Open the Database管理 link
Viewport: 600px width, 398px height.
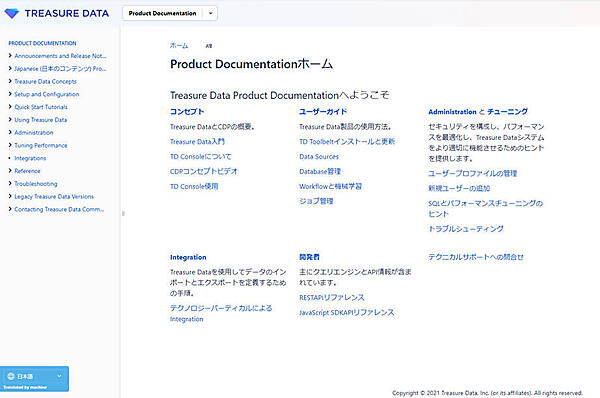[320, 171]
